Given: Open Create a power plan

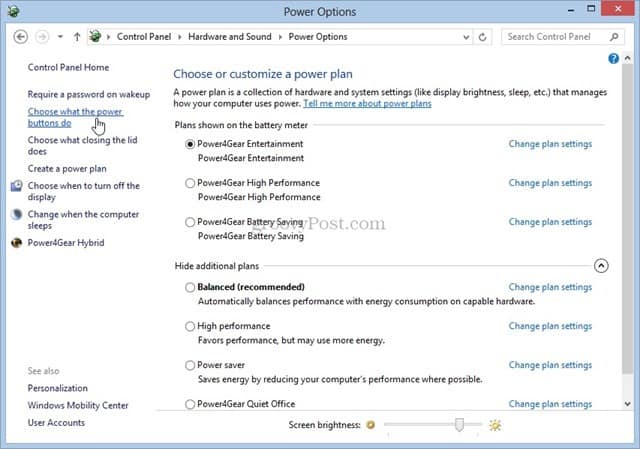Looking at the screenshot, I should tap(67, 169).
